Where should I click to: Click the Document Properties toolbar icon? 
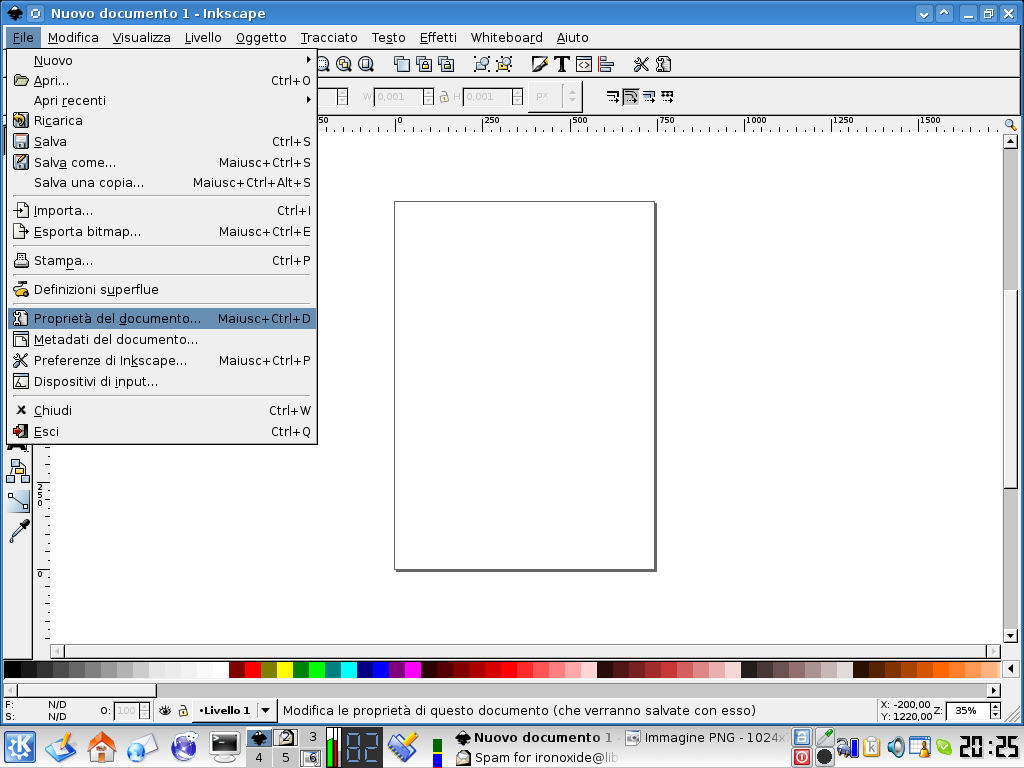click(662, 64)
